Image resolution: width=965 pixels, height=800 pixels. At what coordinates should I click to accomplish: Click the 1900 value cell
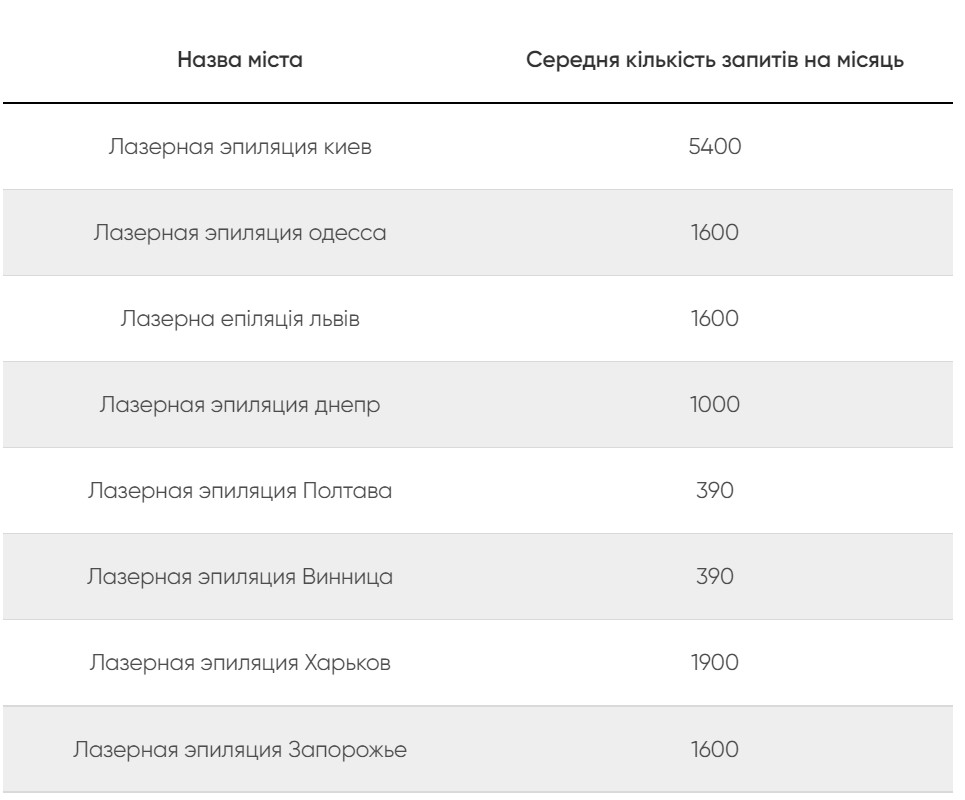715,663
